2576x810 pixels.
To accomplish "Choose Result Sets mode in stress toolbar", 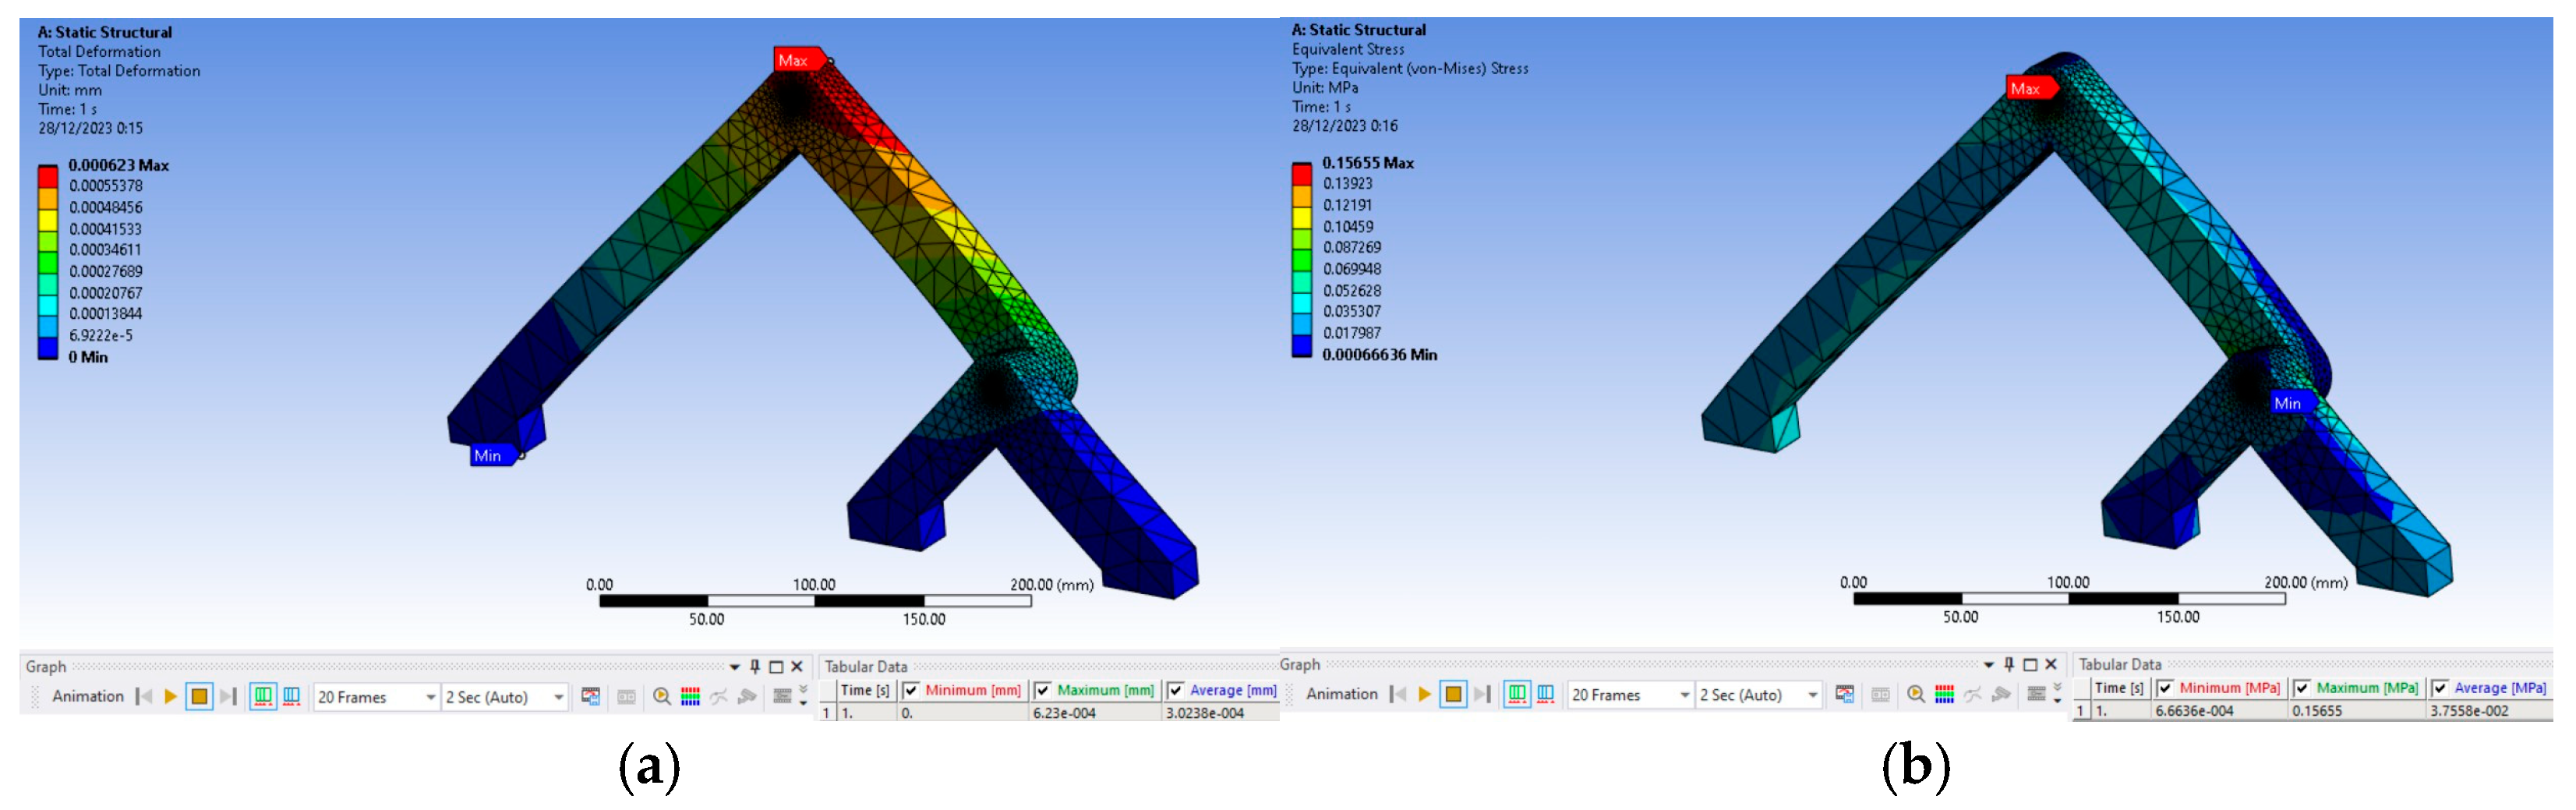I will click(1545, 695).
